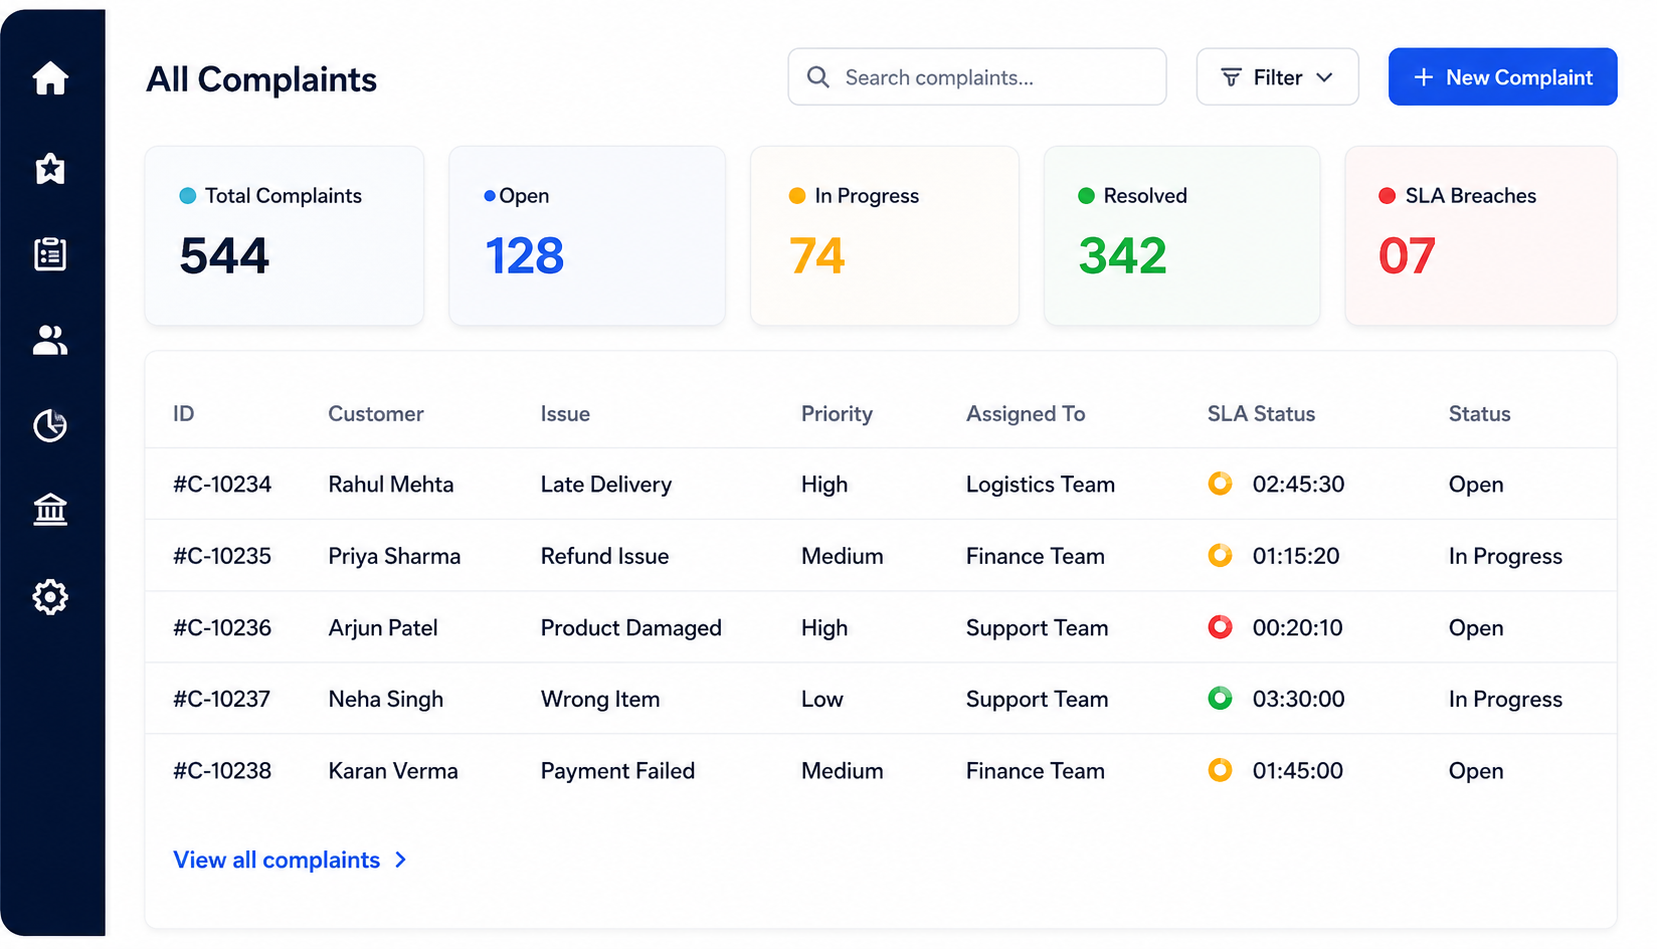
Task: Open the bank building sidebar icon
Action: (x=50, y=510)
